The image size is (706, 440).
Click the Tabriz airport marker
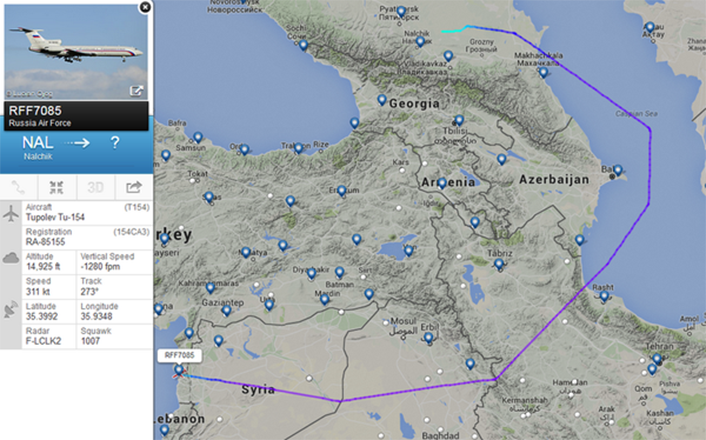[499, 264]
